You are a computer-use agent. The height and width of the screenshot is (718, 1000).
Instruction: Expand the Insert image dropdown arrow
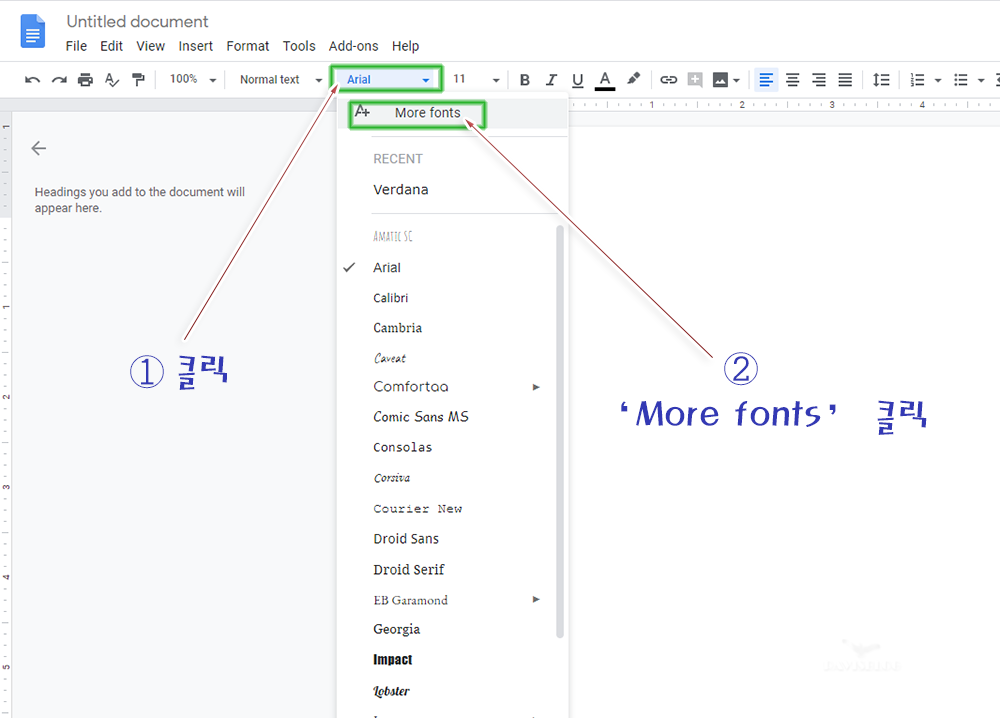[x=737, y=80]
